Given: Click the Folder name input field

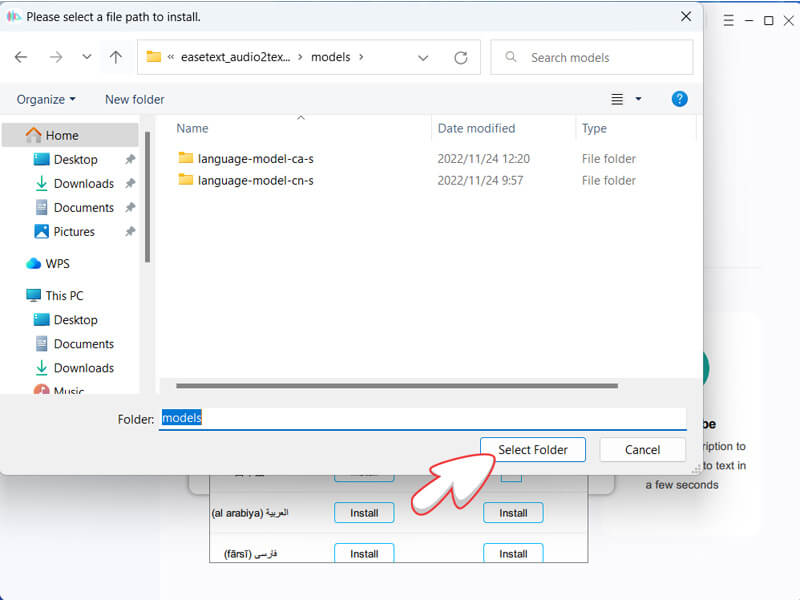Looking at the screenshot, I should click(422, 418).
